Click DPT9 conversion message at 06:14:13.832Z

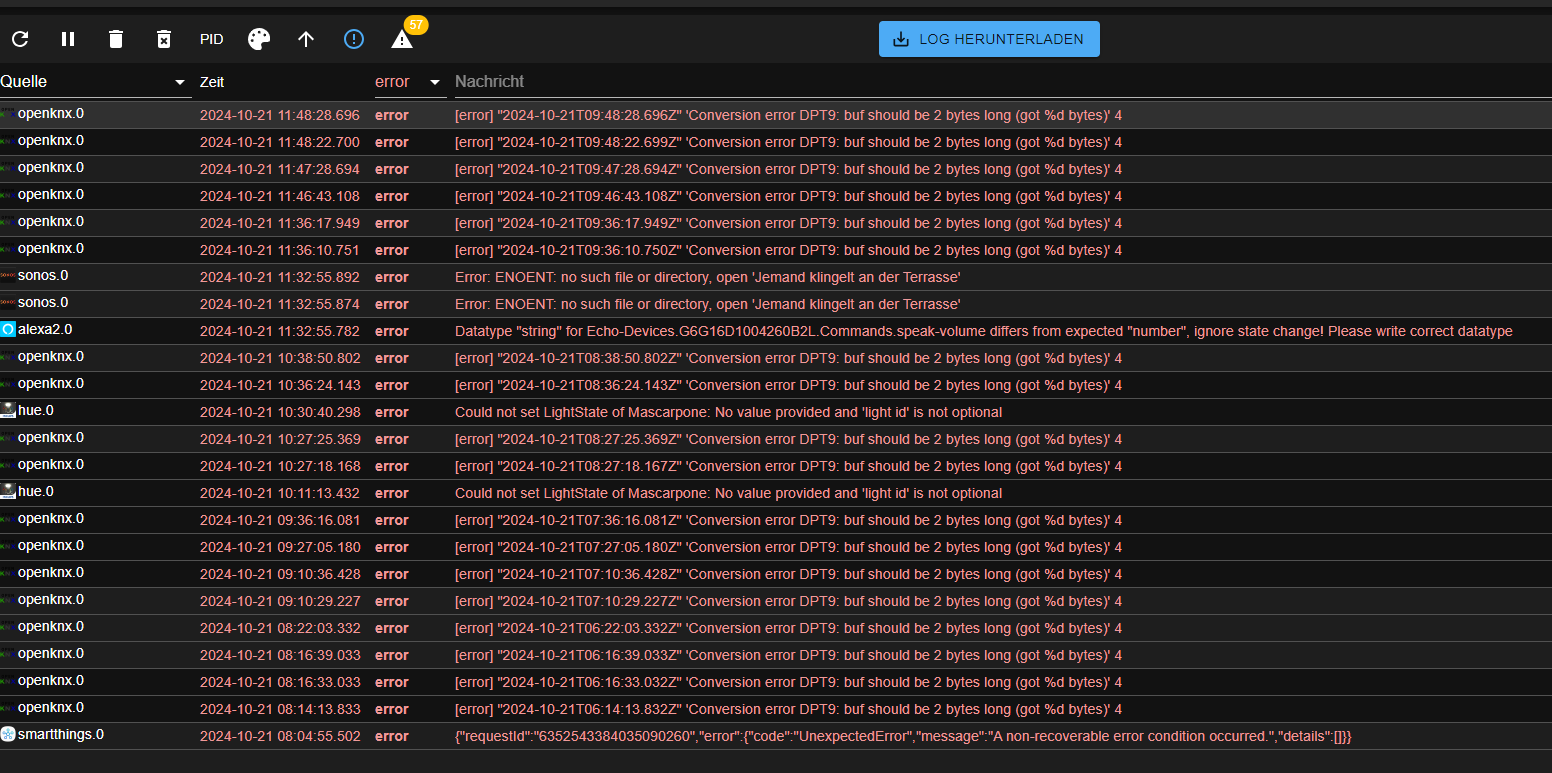click(788, 709)
